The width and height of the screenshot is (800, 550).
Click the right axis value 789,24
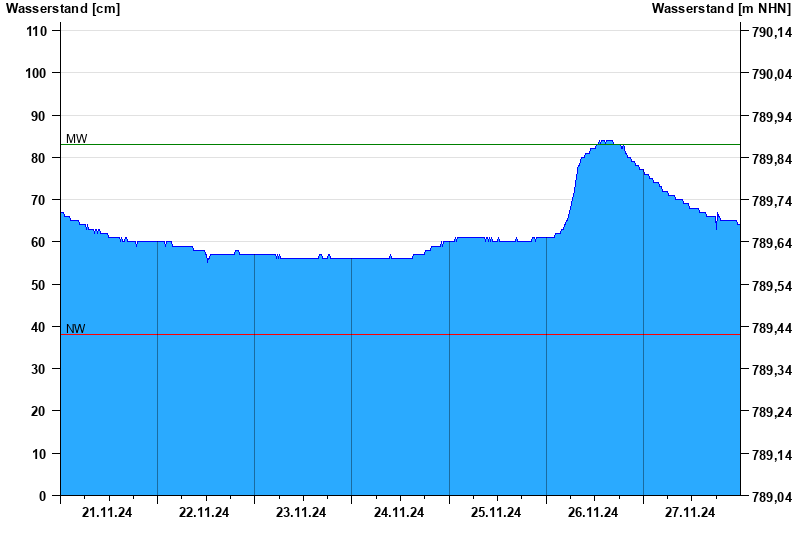(x=772, y=412)
